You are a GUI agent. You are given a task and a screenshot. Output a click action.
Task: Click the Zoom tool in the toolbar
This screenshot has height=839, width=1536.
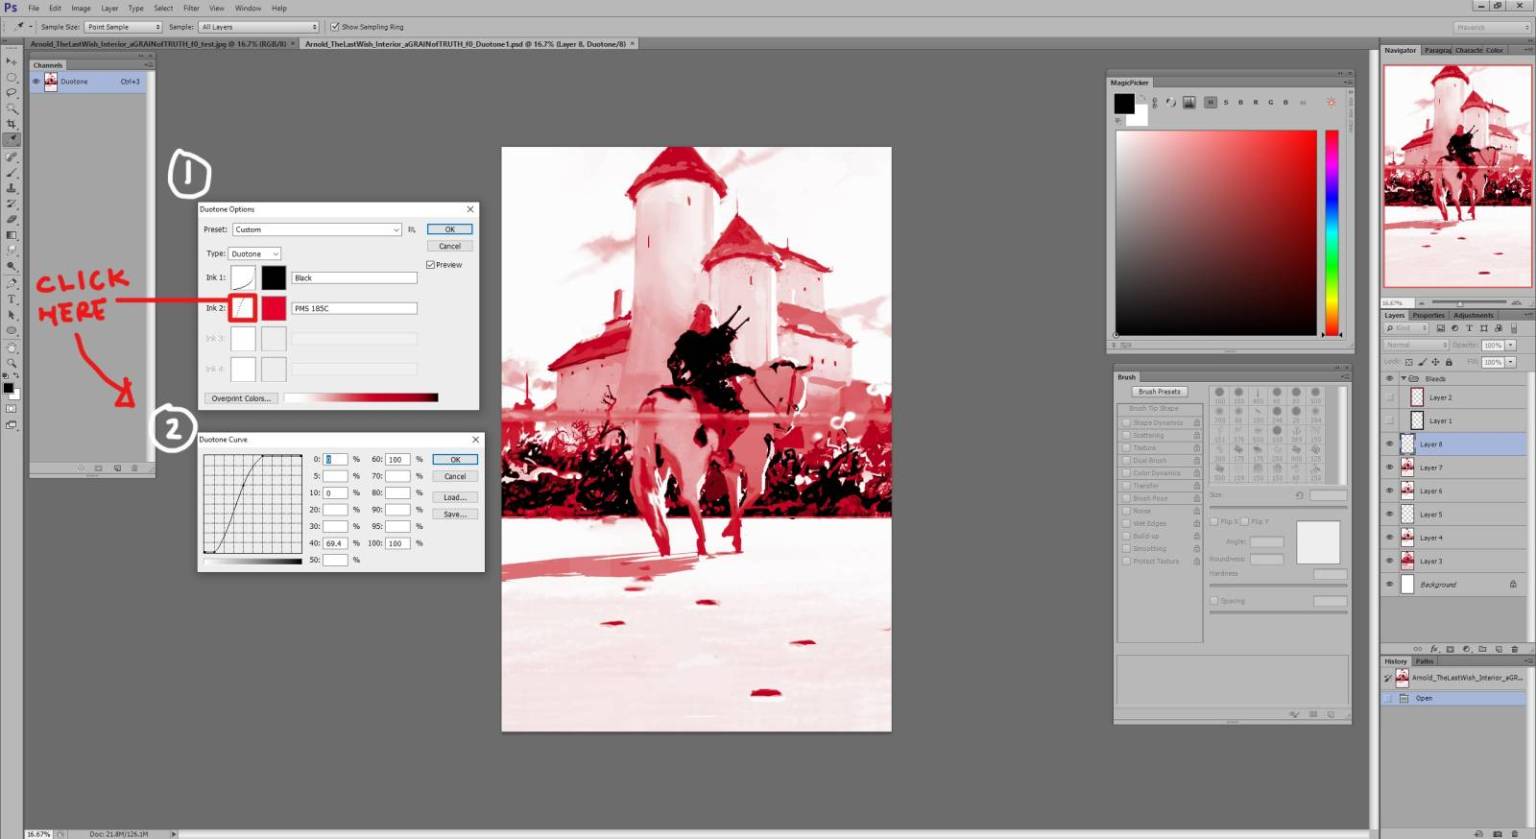pyautogui.click(x=11, y=362)
